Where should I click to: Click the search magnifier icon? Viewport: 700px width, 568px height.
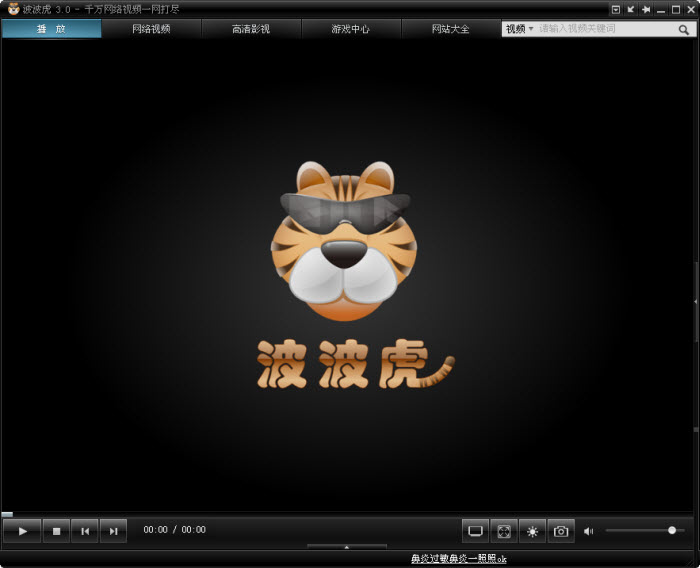(x=685, y=29)
